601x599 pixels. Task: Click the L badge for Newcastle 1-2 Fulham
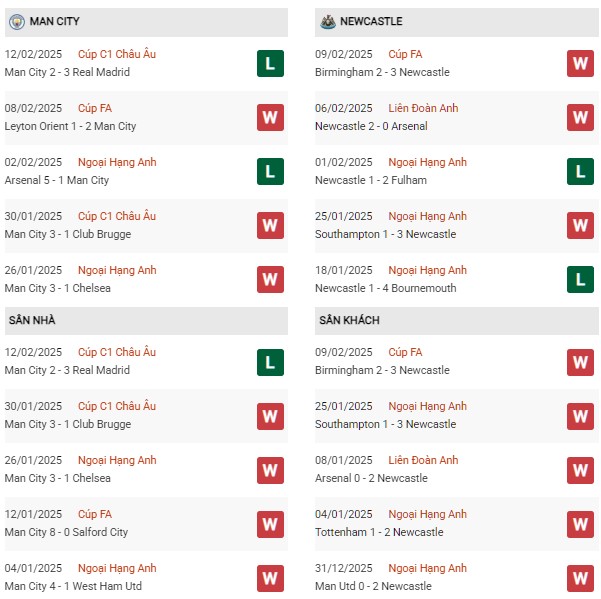[580, 171]
